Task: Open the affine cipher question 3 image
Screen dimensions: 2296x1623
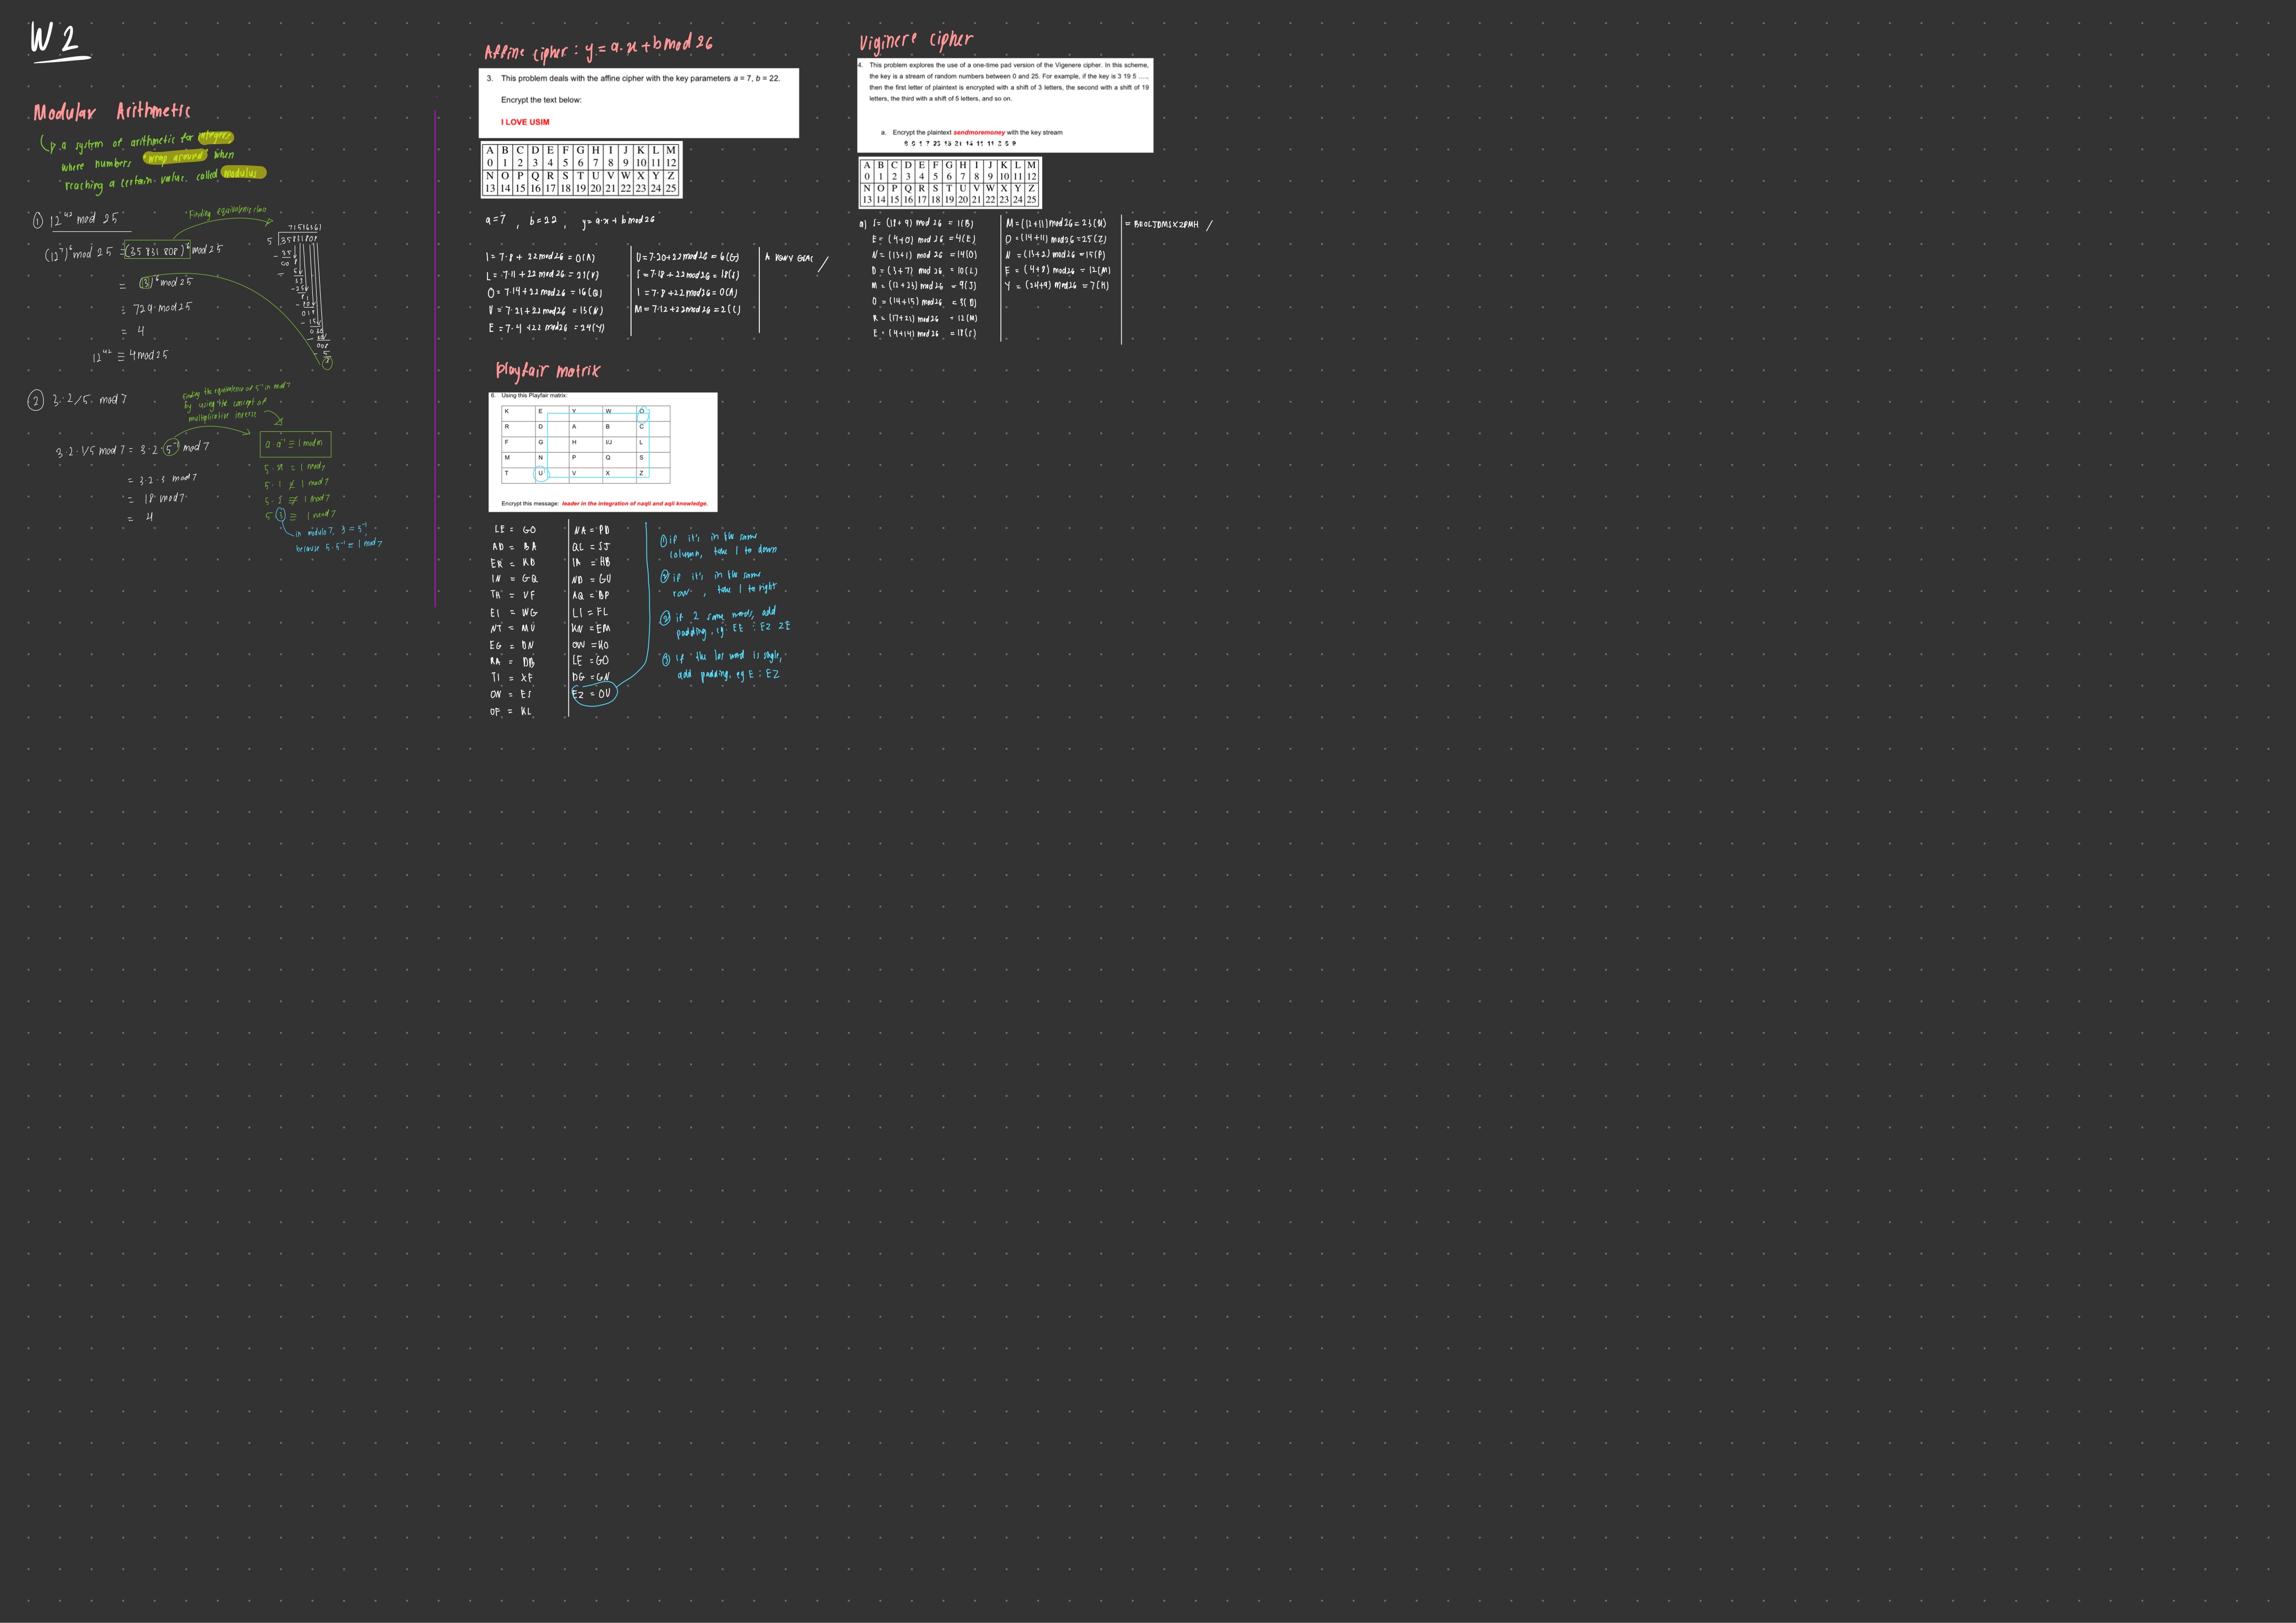Action: 638,103
